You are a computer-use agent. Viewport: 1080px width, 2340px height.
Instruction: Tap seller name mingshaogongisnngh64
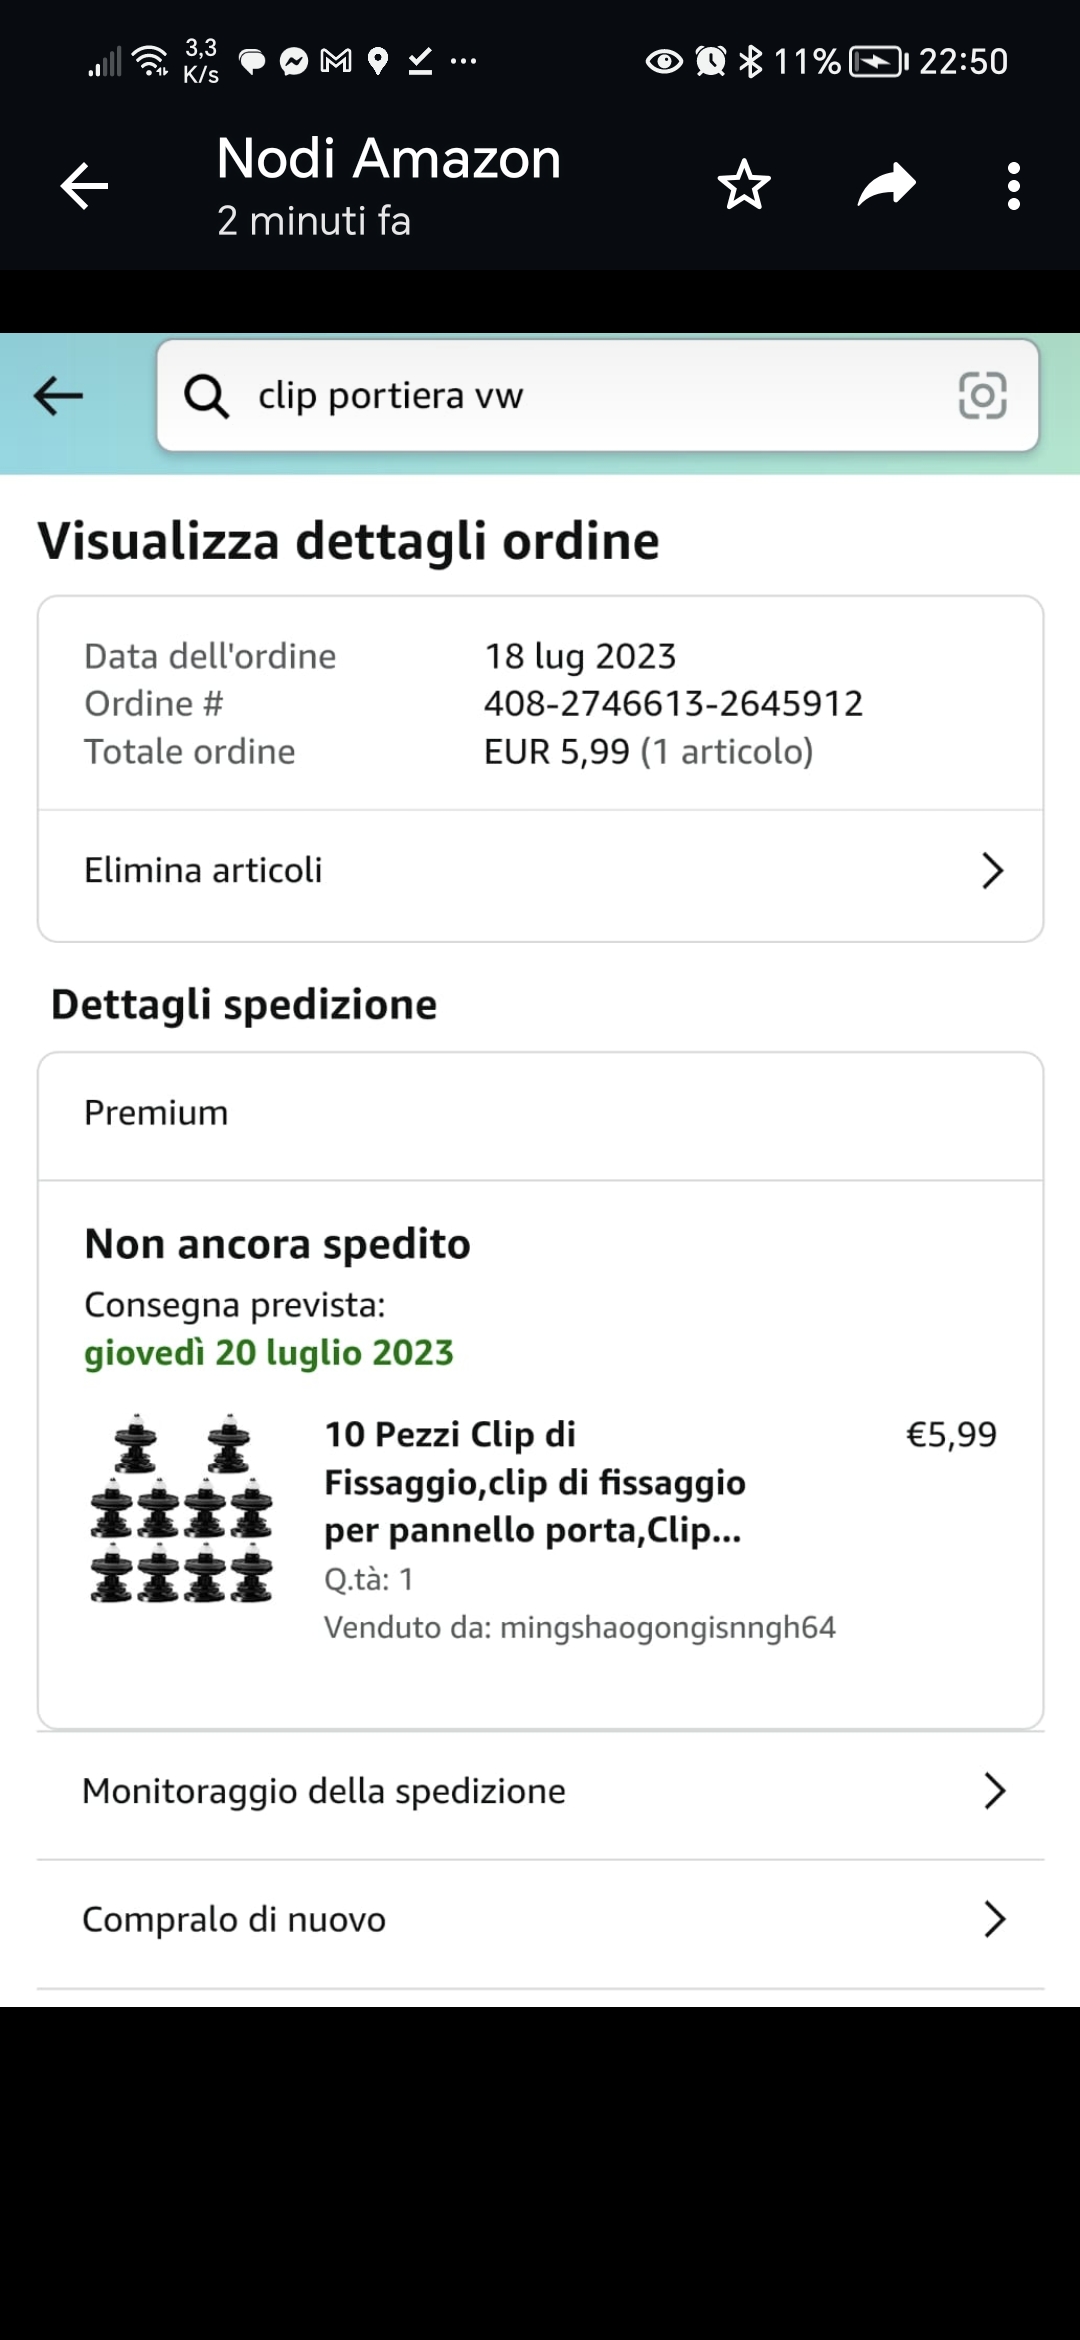coord(667,1627)
